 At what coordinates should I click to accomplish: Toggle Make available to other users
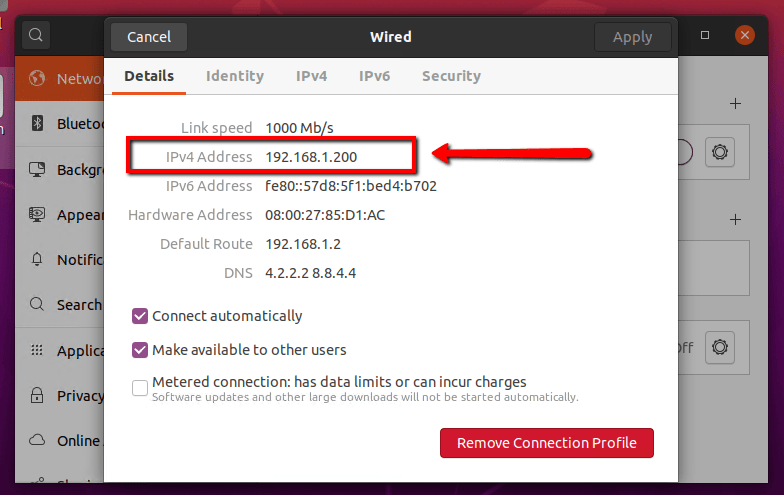pos(140,350)
